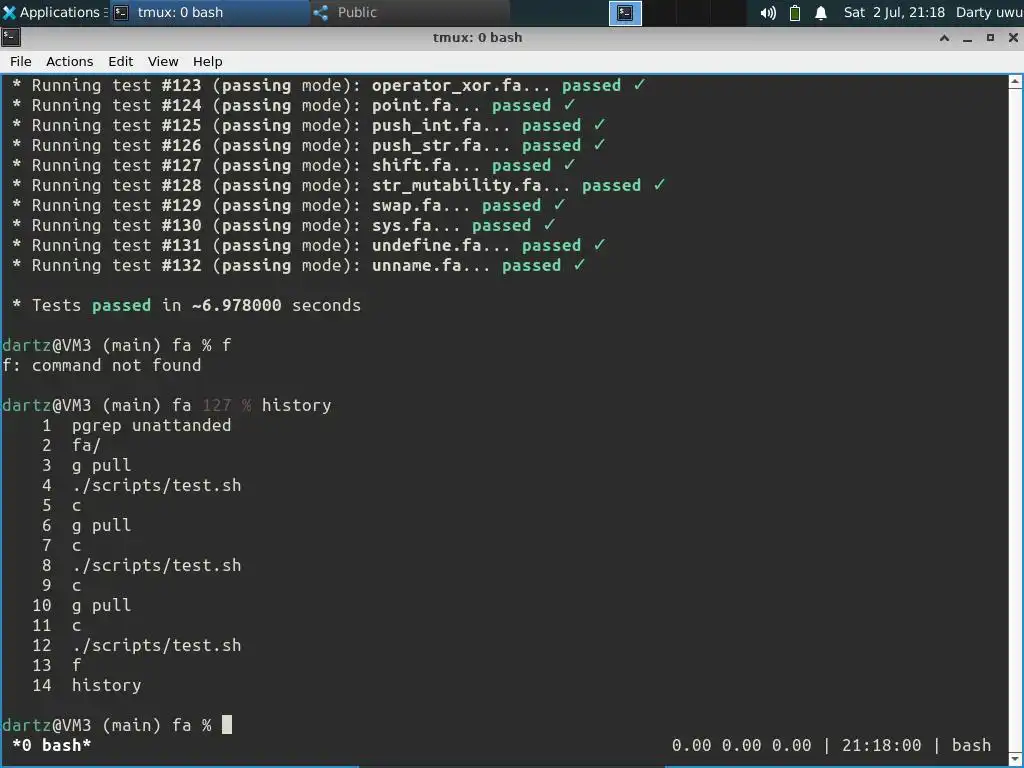Minimize the tmux terminal window
Screen dimensions: 1024x768
(x=967, y=38)
